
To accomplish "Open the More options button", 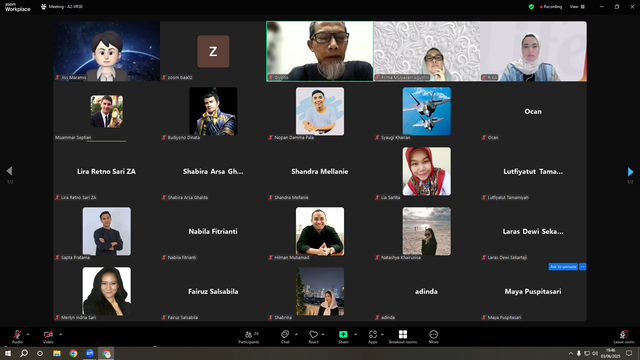I will [x=433, y=337].
